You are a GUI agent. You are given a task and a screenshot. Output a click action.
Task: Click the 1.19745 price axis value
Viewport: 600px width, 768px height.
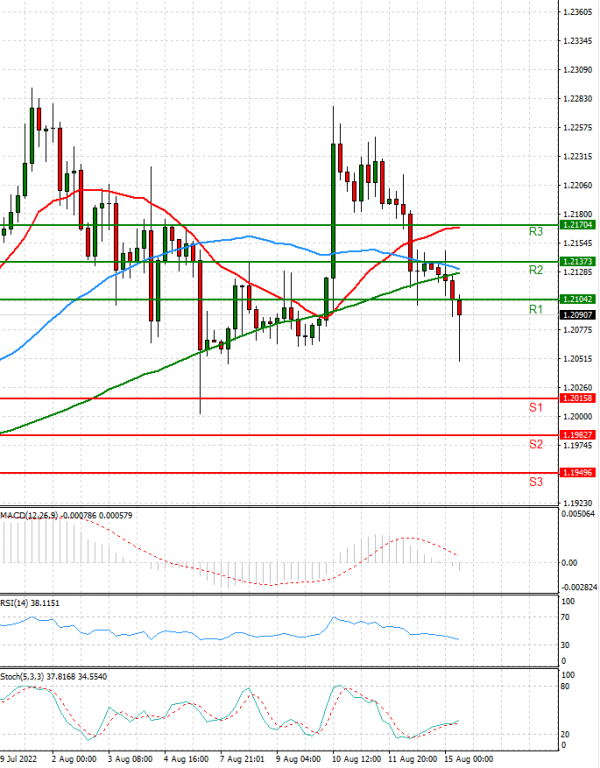click(577, 445)
